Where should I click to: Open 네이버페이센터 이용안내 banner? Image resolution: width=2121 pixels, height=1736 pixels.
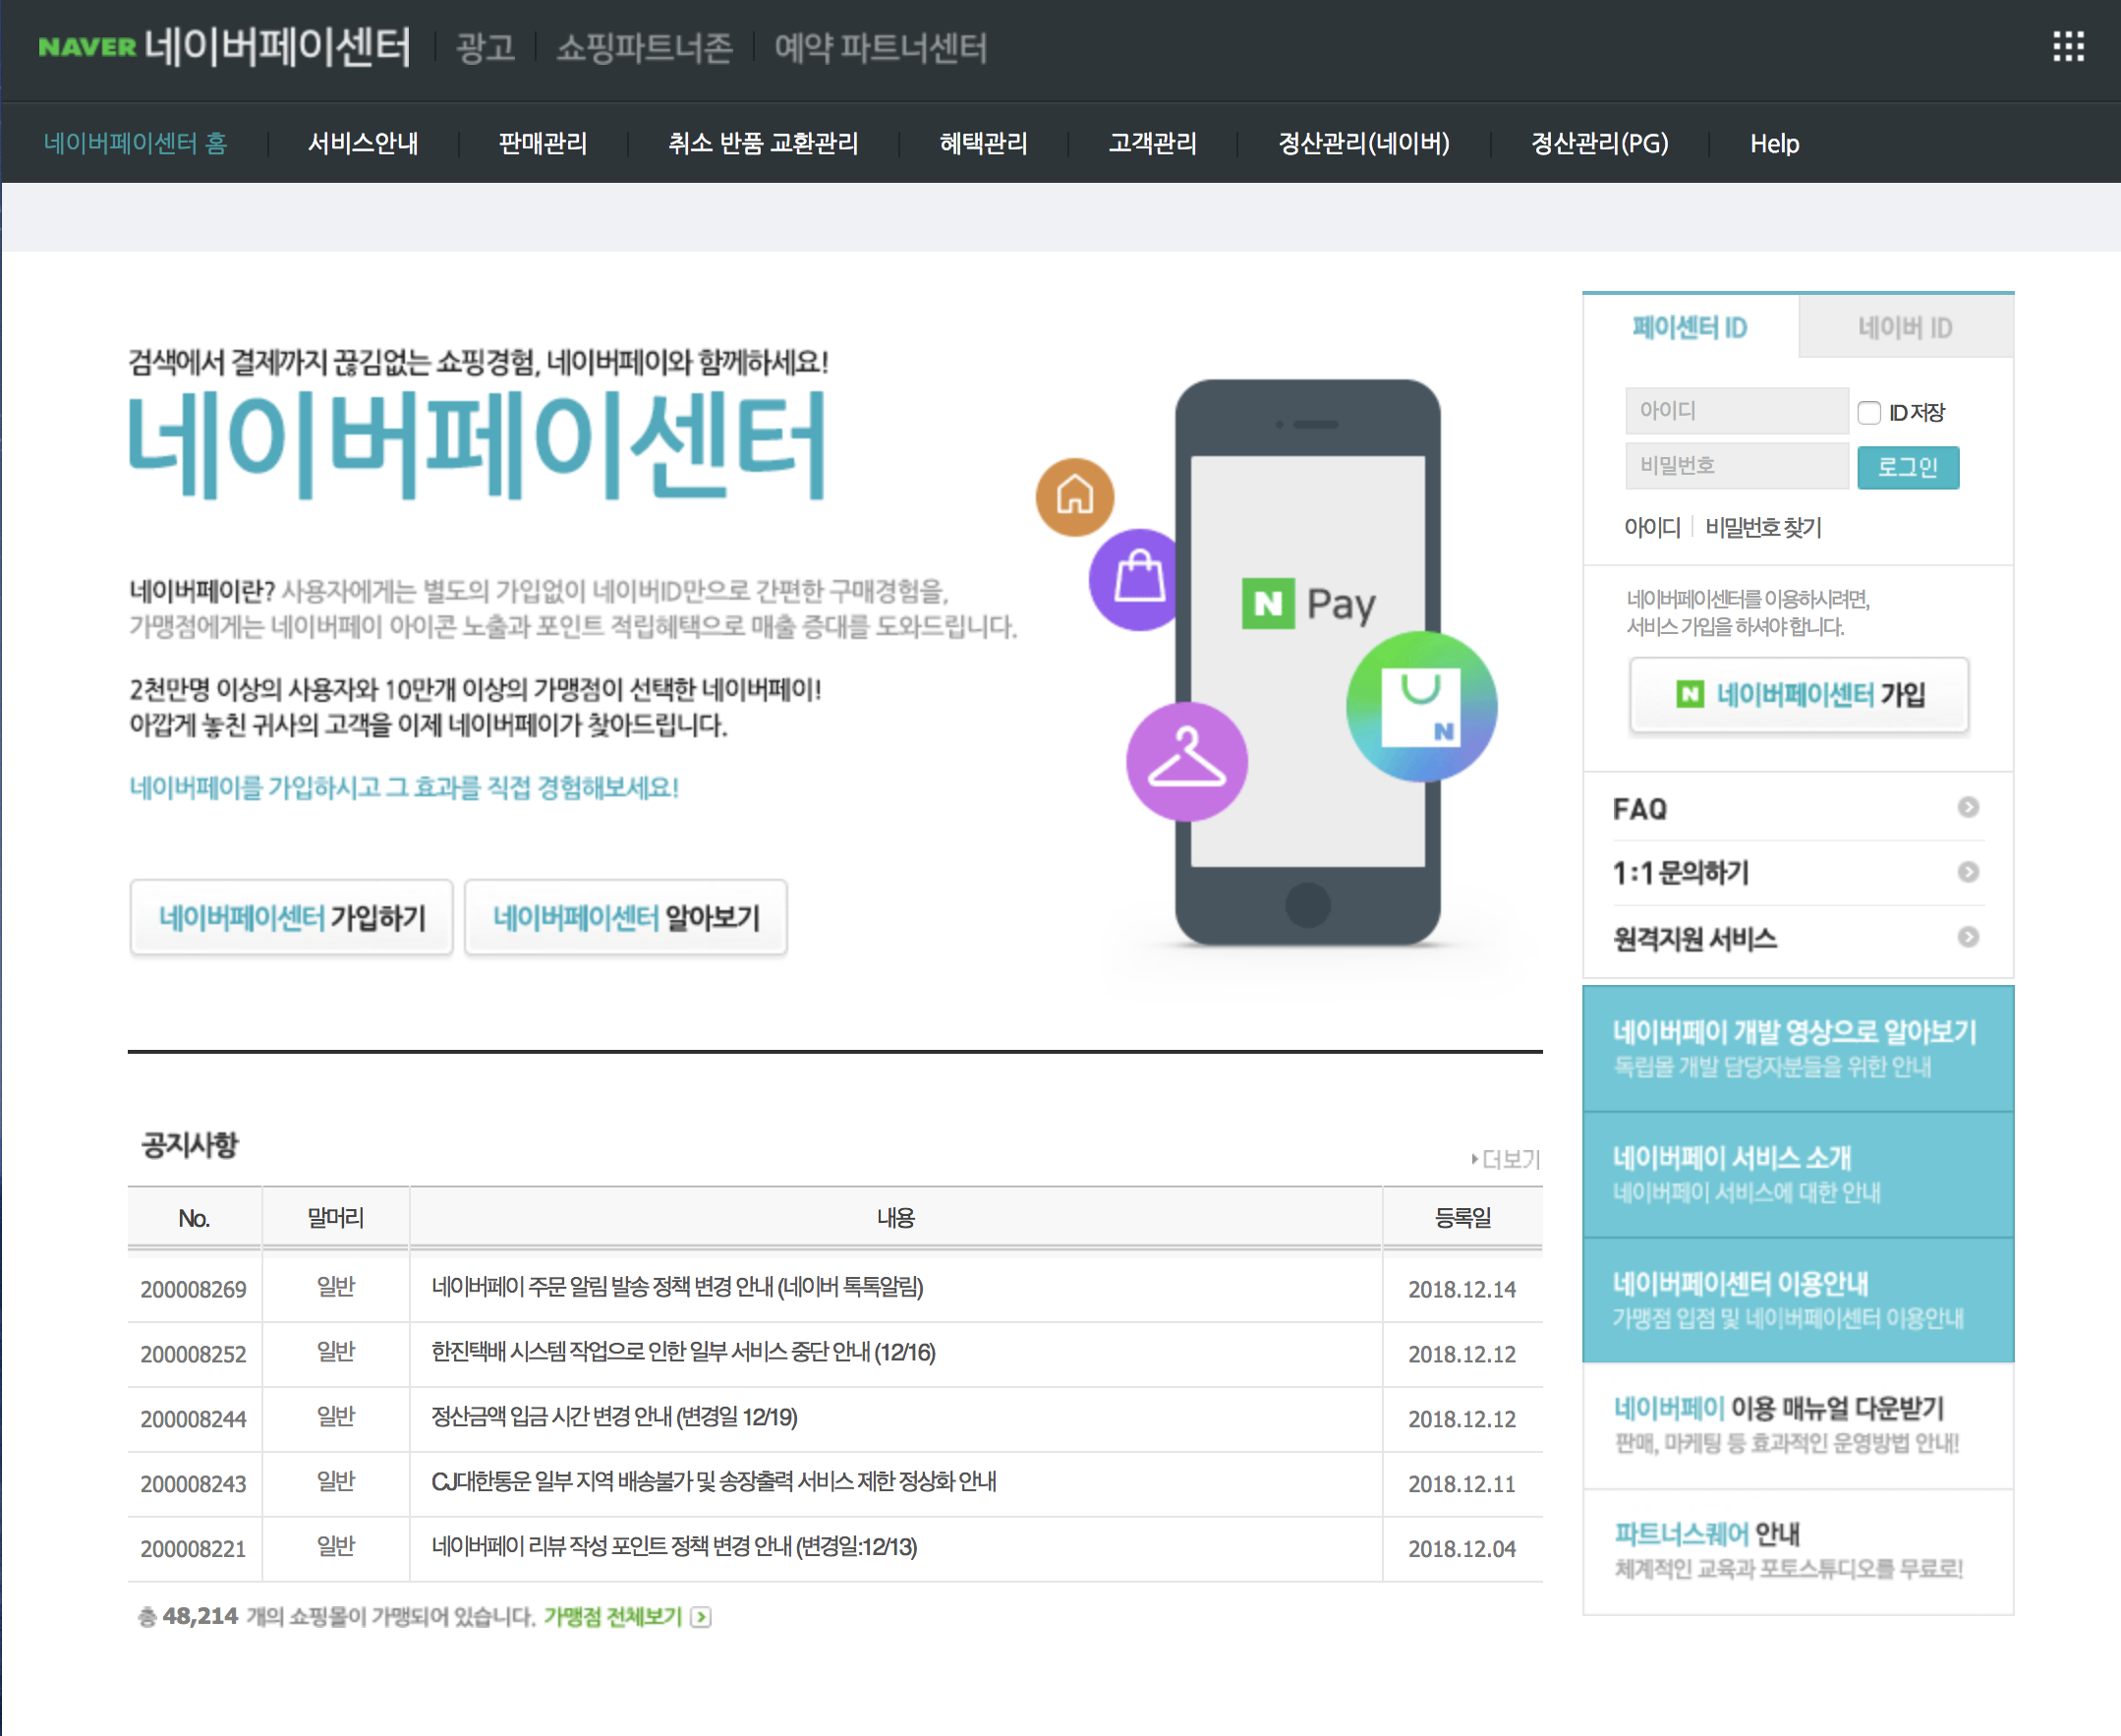click(1797, 1300)
